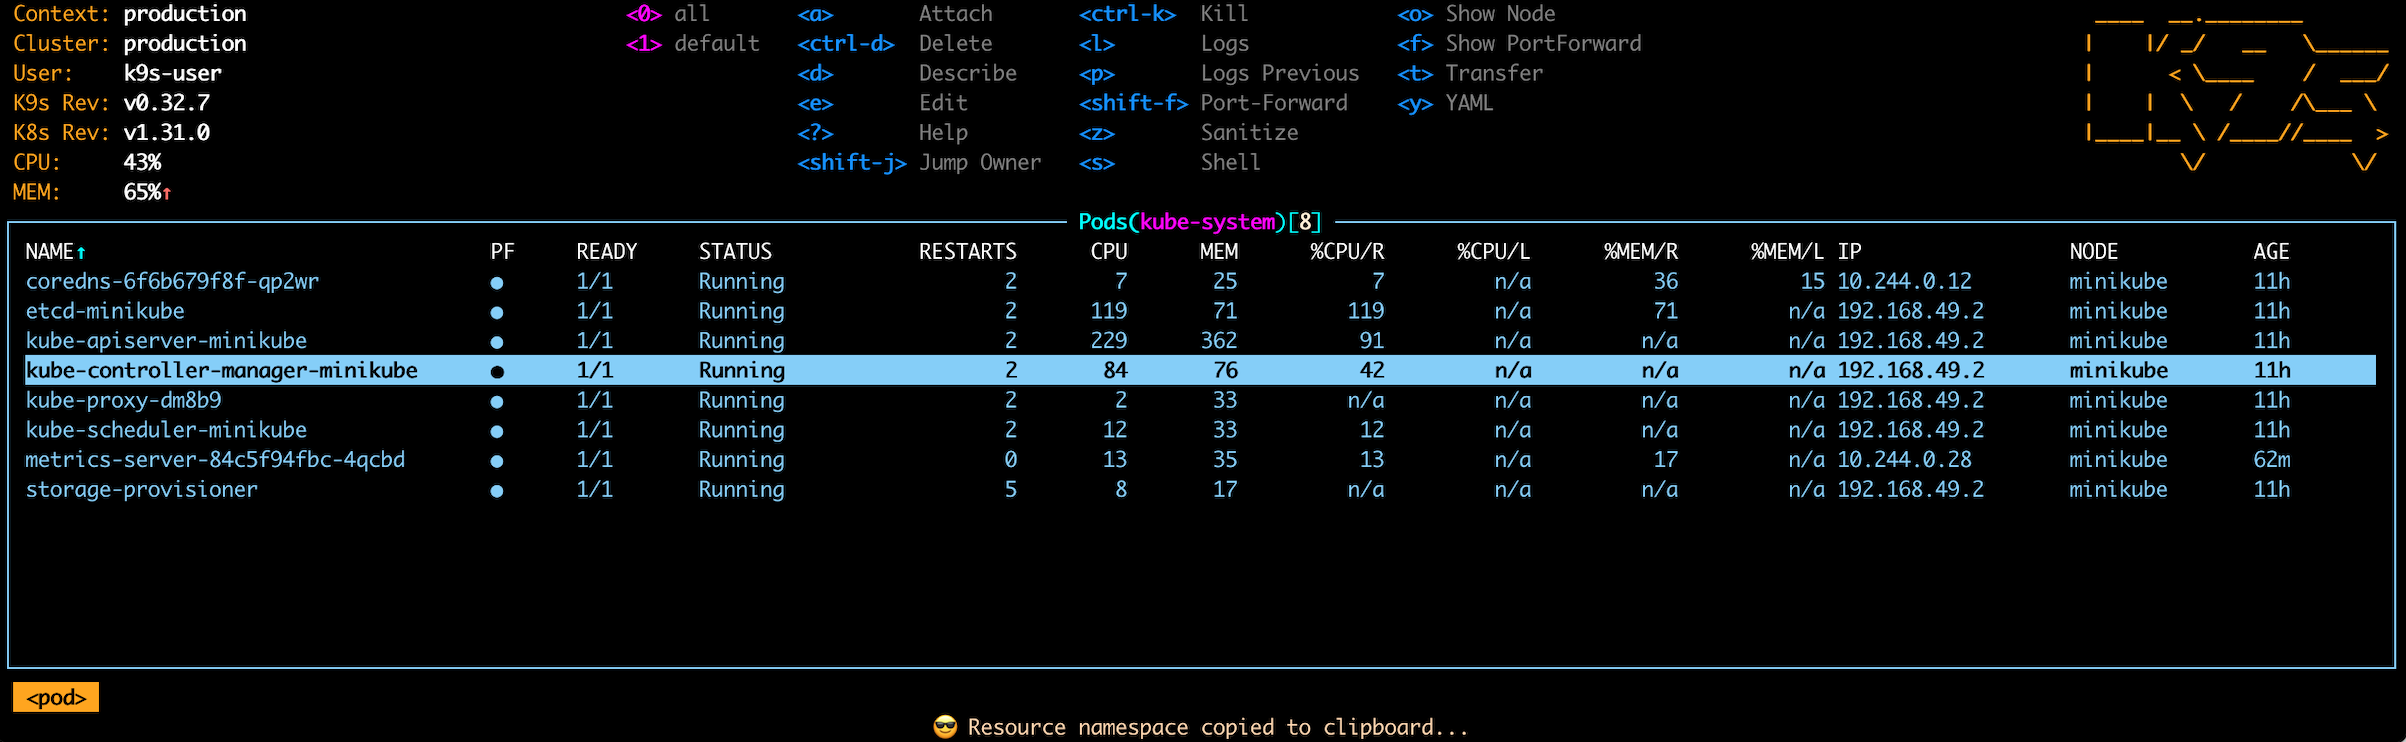2406x742 pixels.
Task: Click the <l> Logs shortcut key
Action: (x=1097, y=44)
